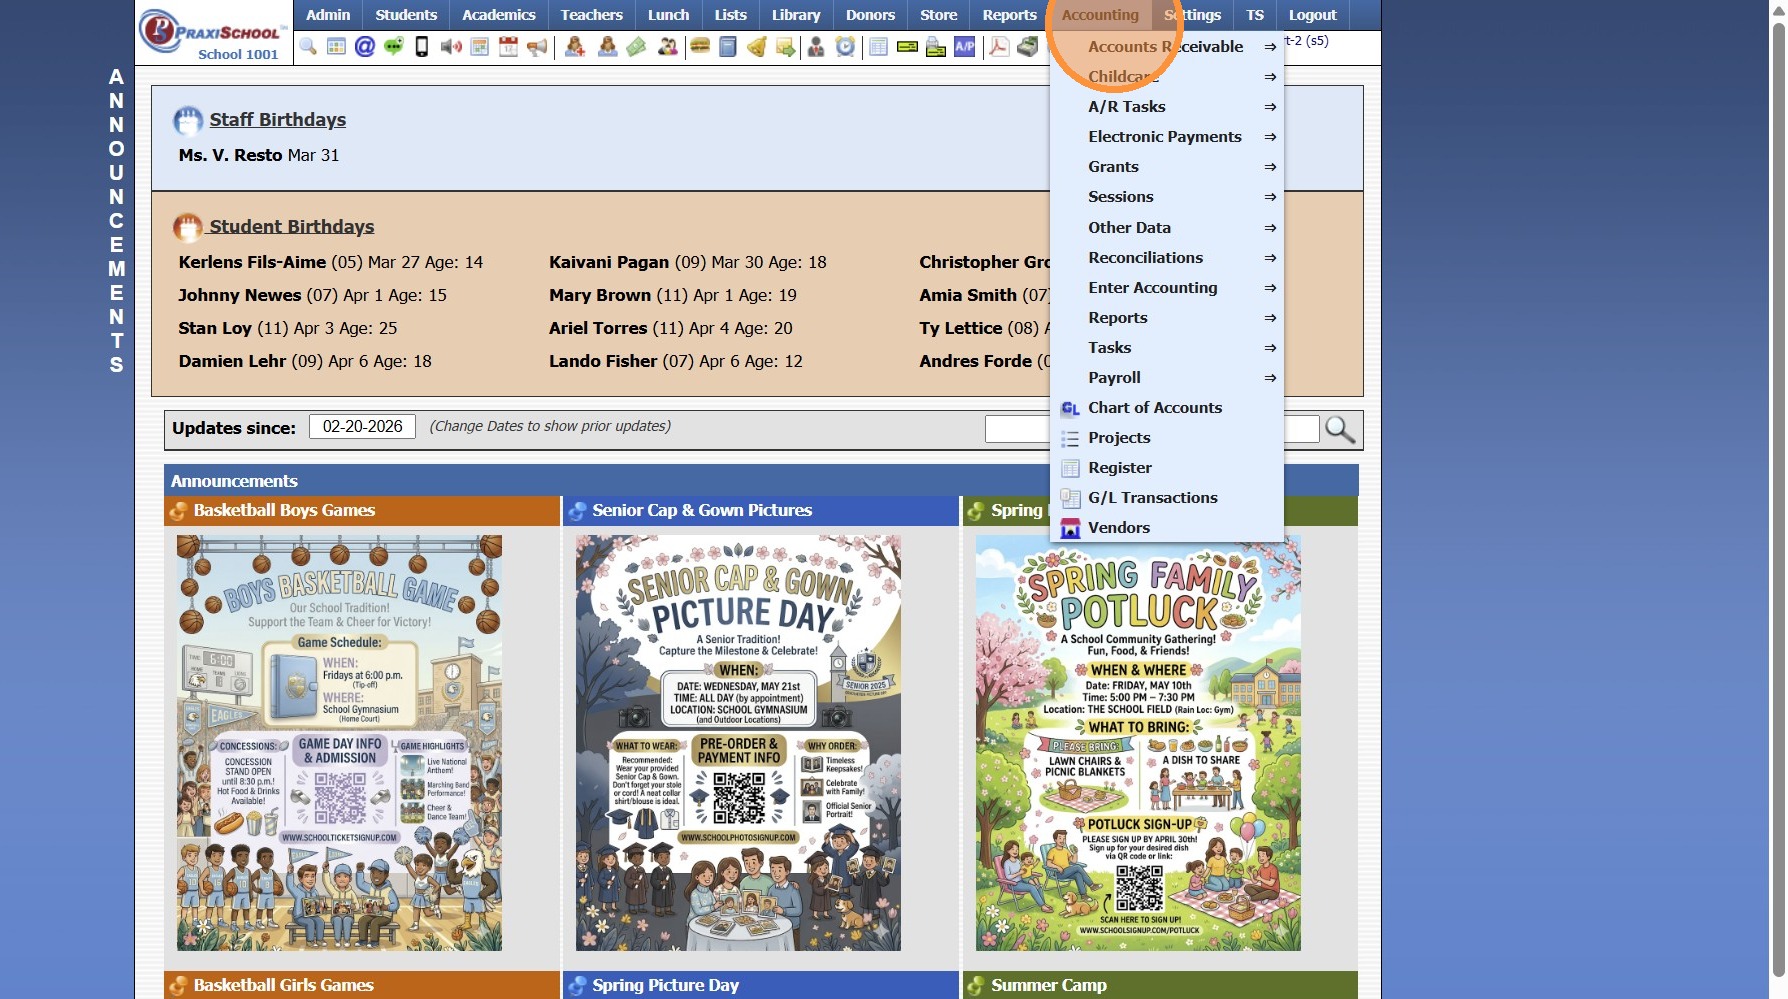Open the green chat bubble icon
Screen dimensions: 1788x999
coord(394,47)
